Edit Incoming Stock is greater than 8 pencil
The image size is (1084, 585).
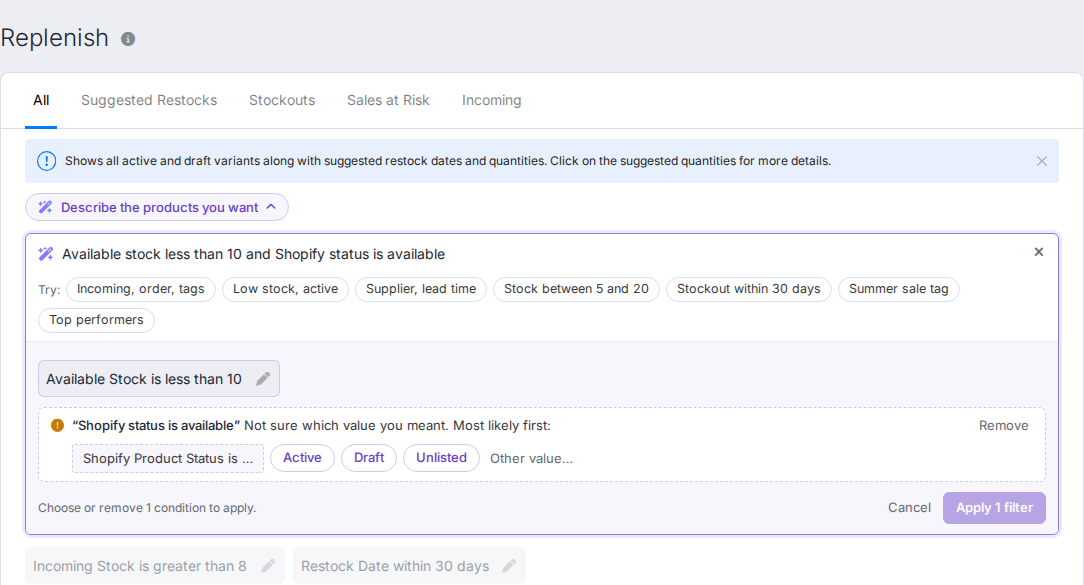coord(268,566)
